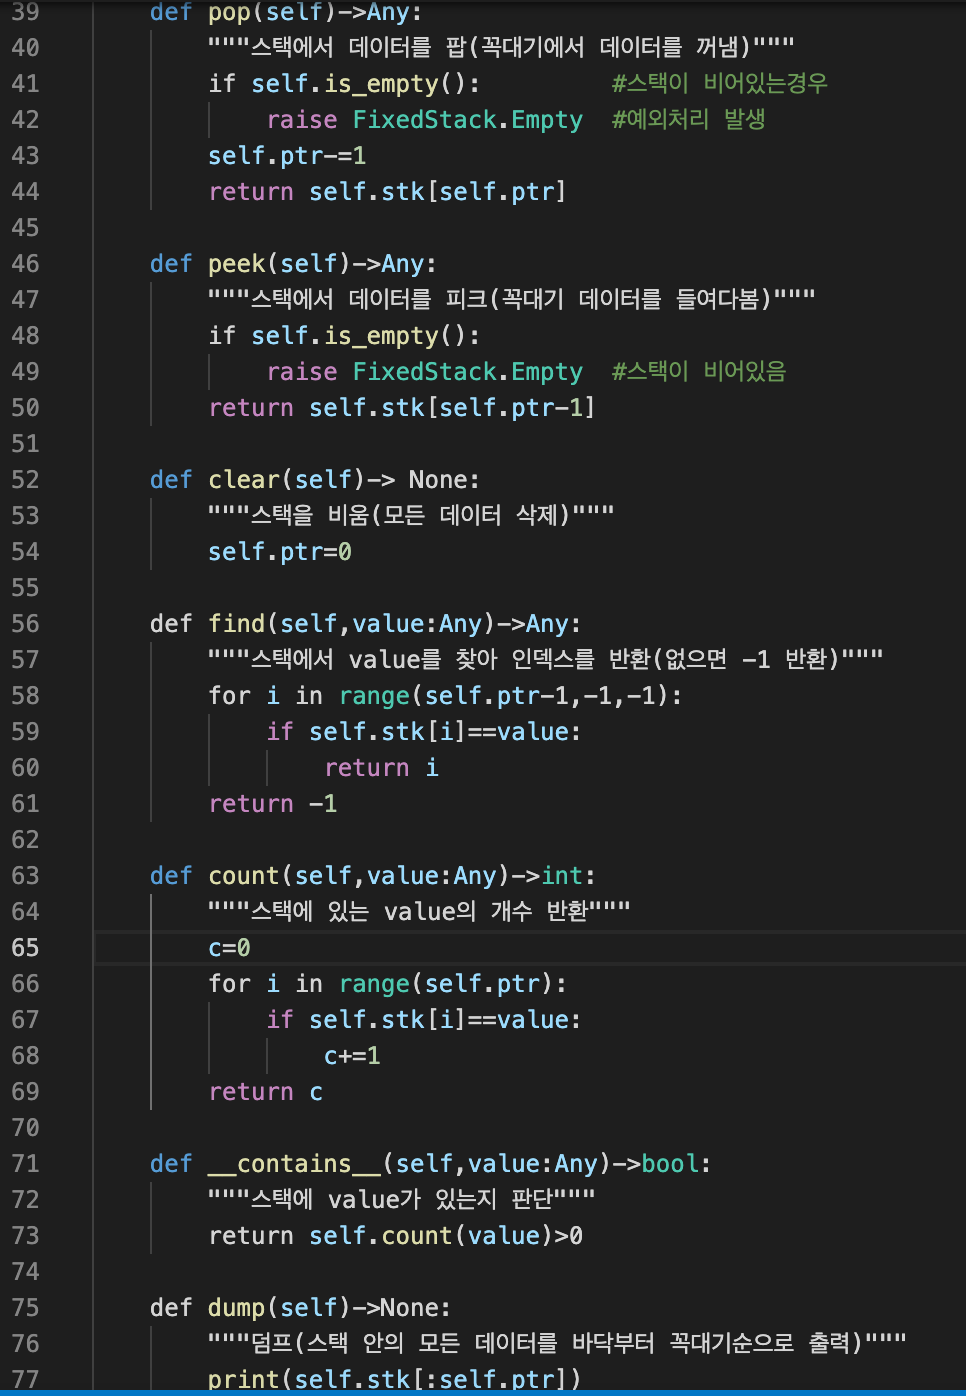
Task: Click line number 56 in gutter
Action: [x=26, y=624]
